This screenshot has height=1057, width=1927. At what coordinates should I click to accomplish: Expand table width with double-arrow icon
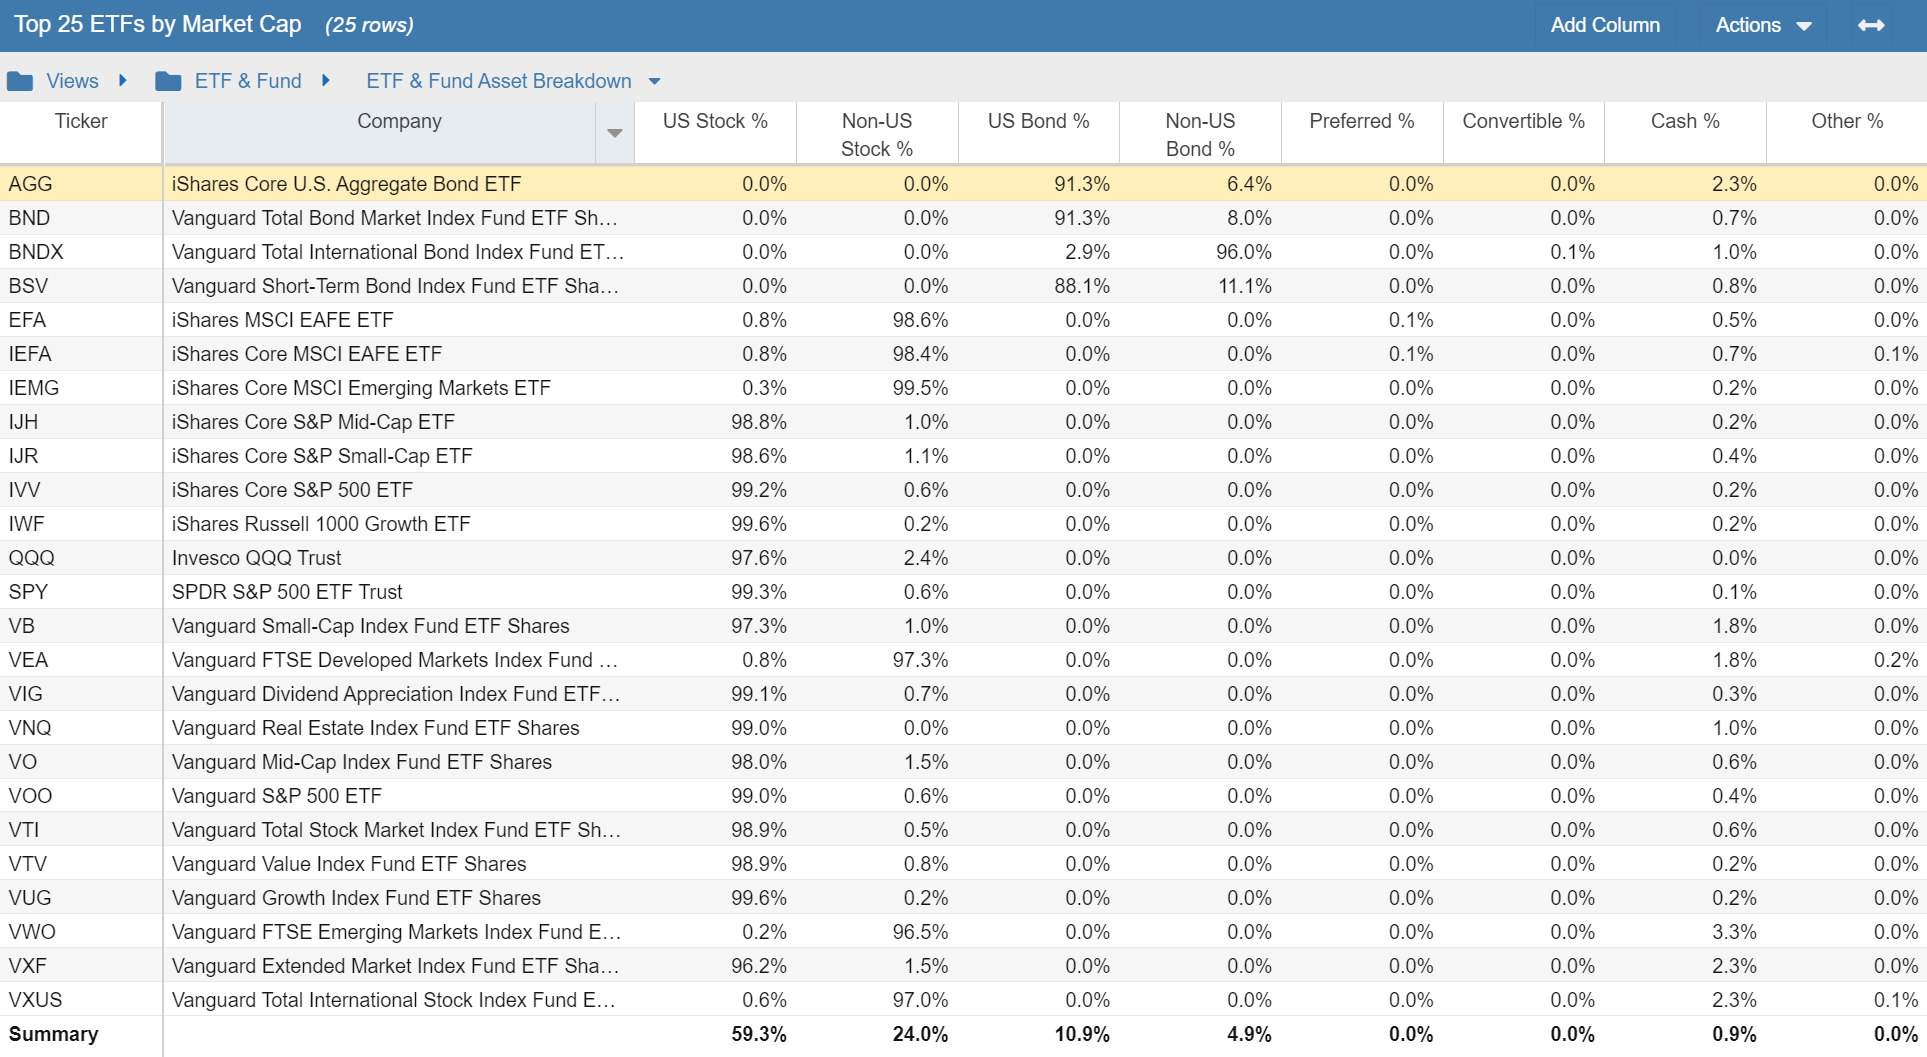pos(1871,25)
